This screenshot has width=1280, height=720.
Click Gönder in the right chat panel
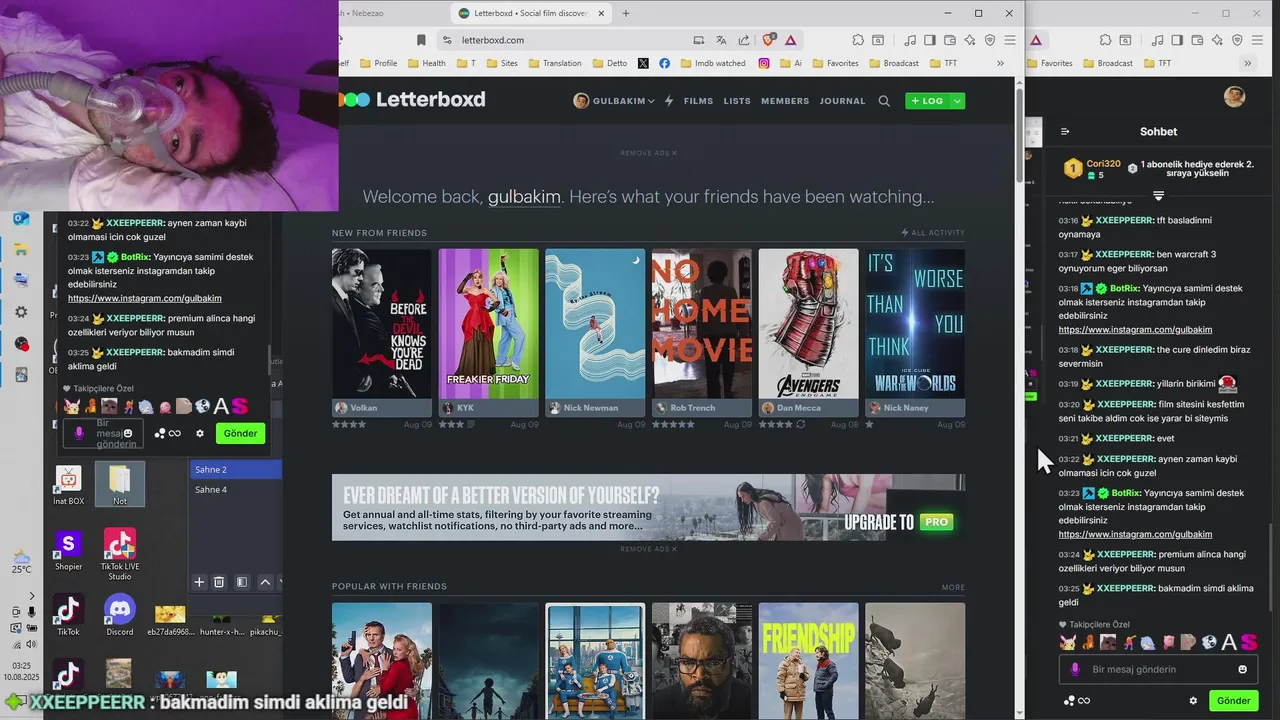tap(1234, 701)
